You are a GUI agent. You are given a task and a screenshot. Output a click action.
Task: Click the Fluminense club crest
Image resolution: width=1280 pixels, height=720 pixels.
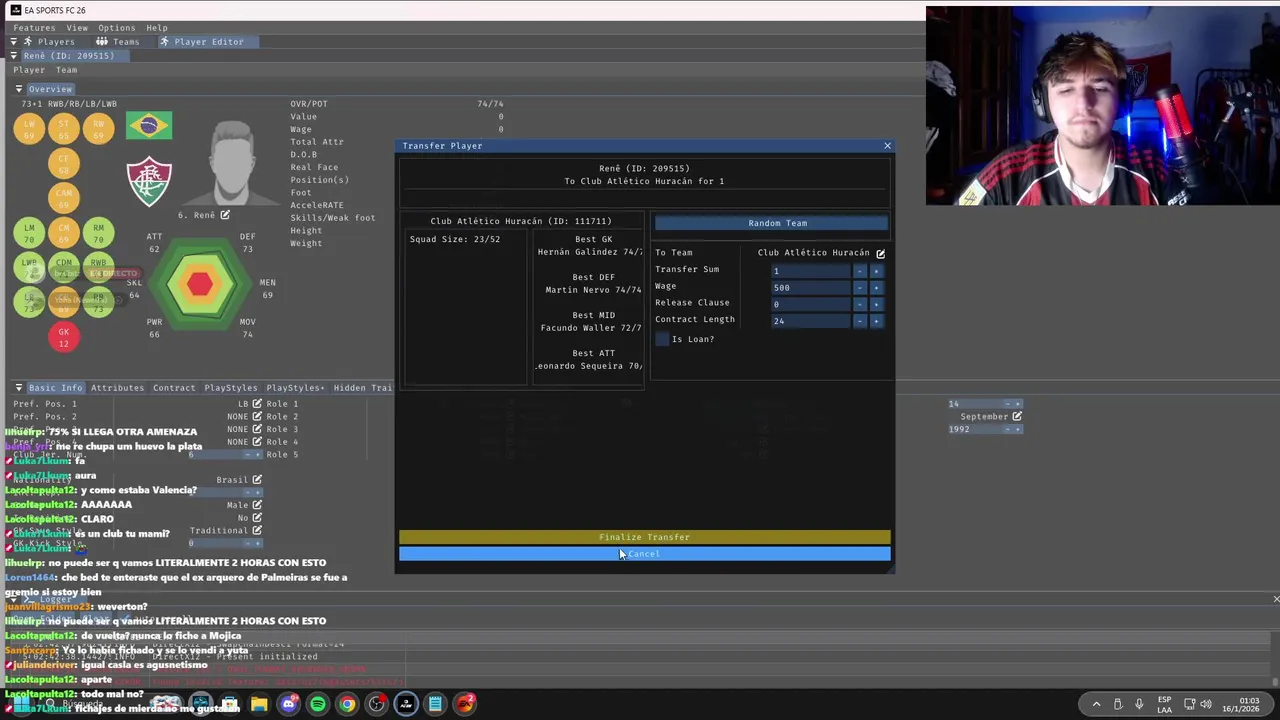pos(149,183)
